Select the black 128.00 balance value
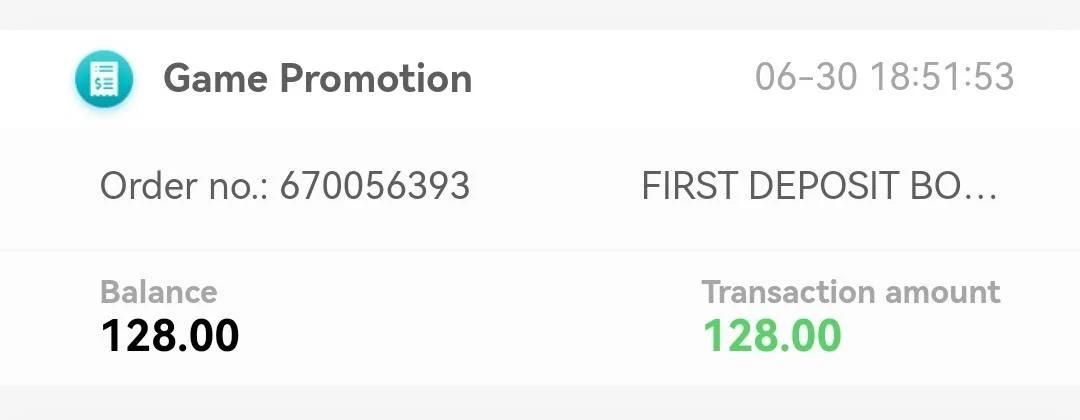This screenshot has height=420, width=1080. click(169, 336)
